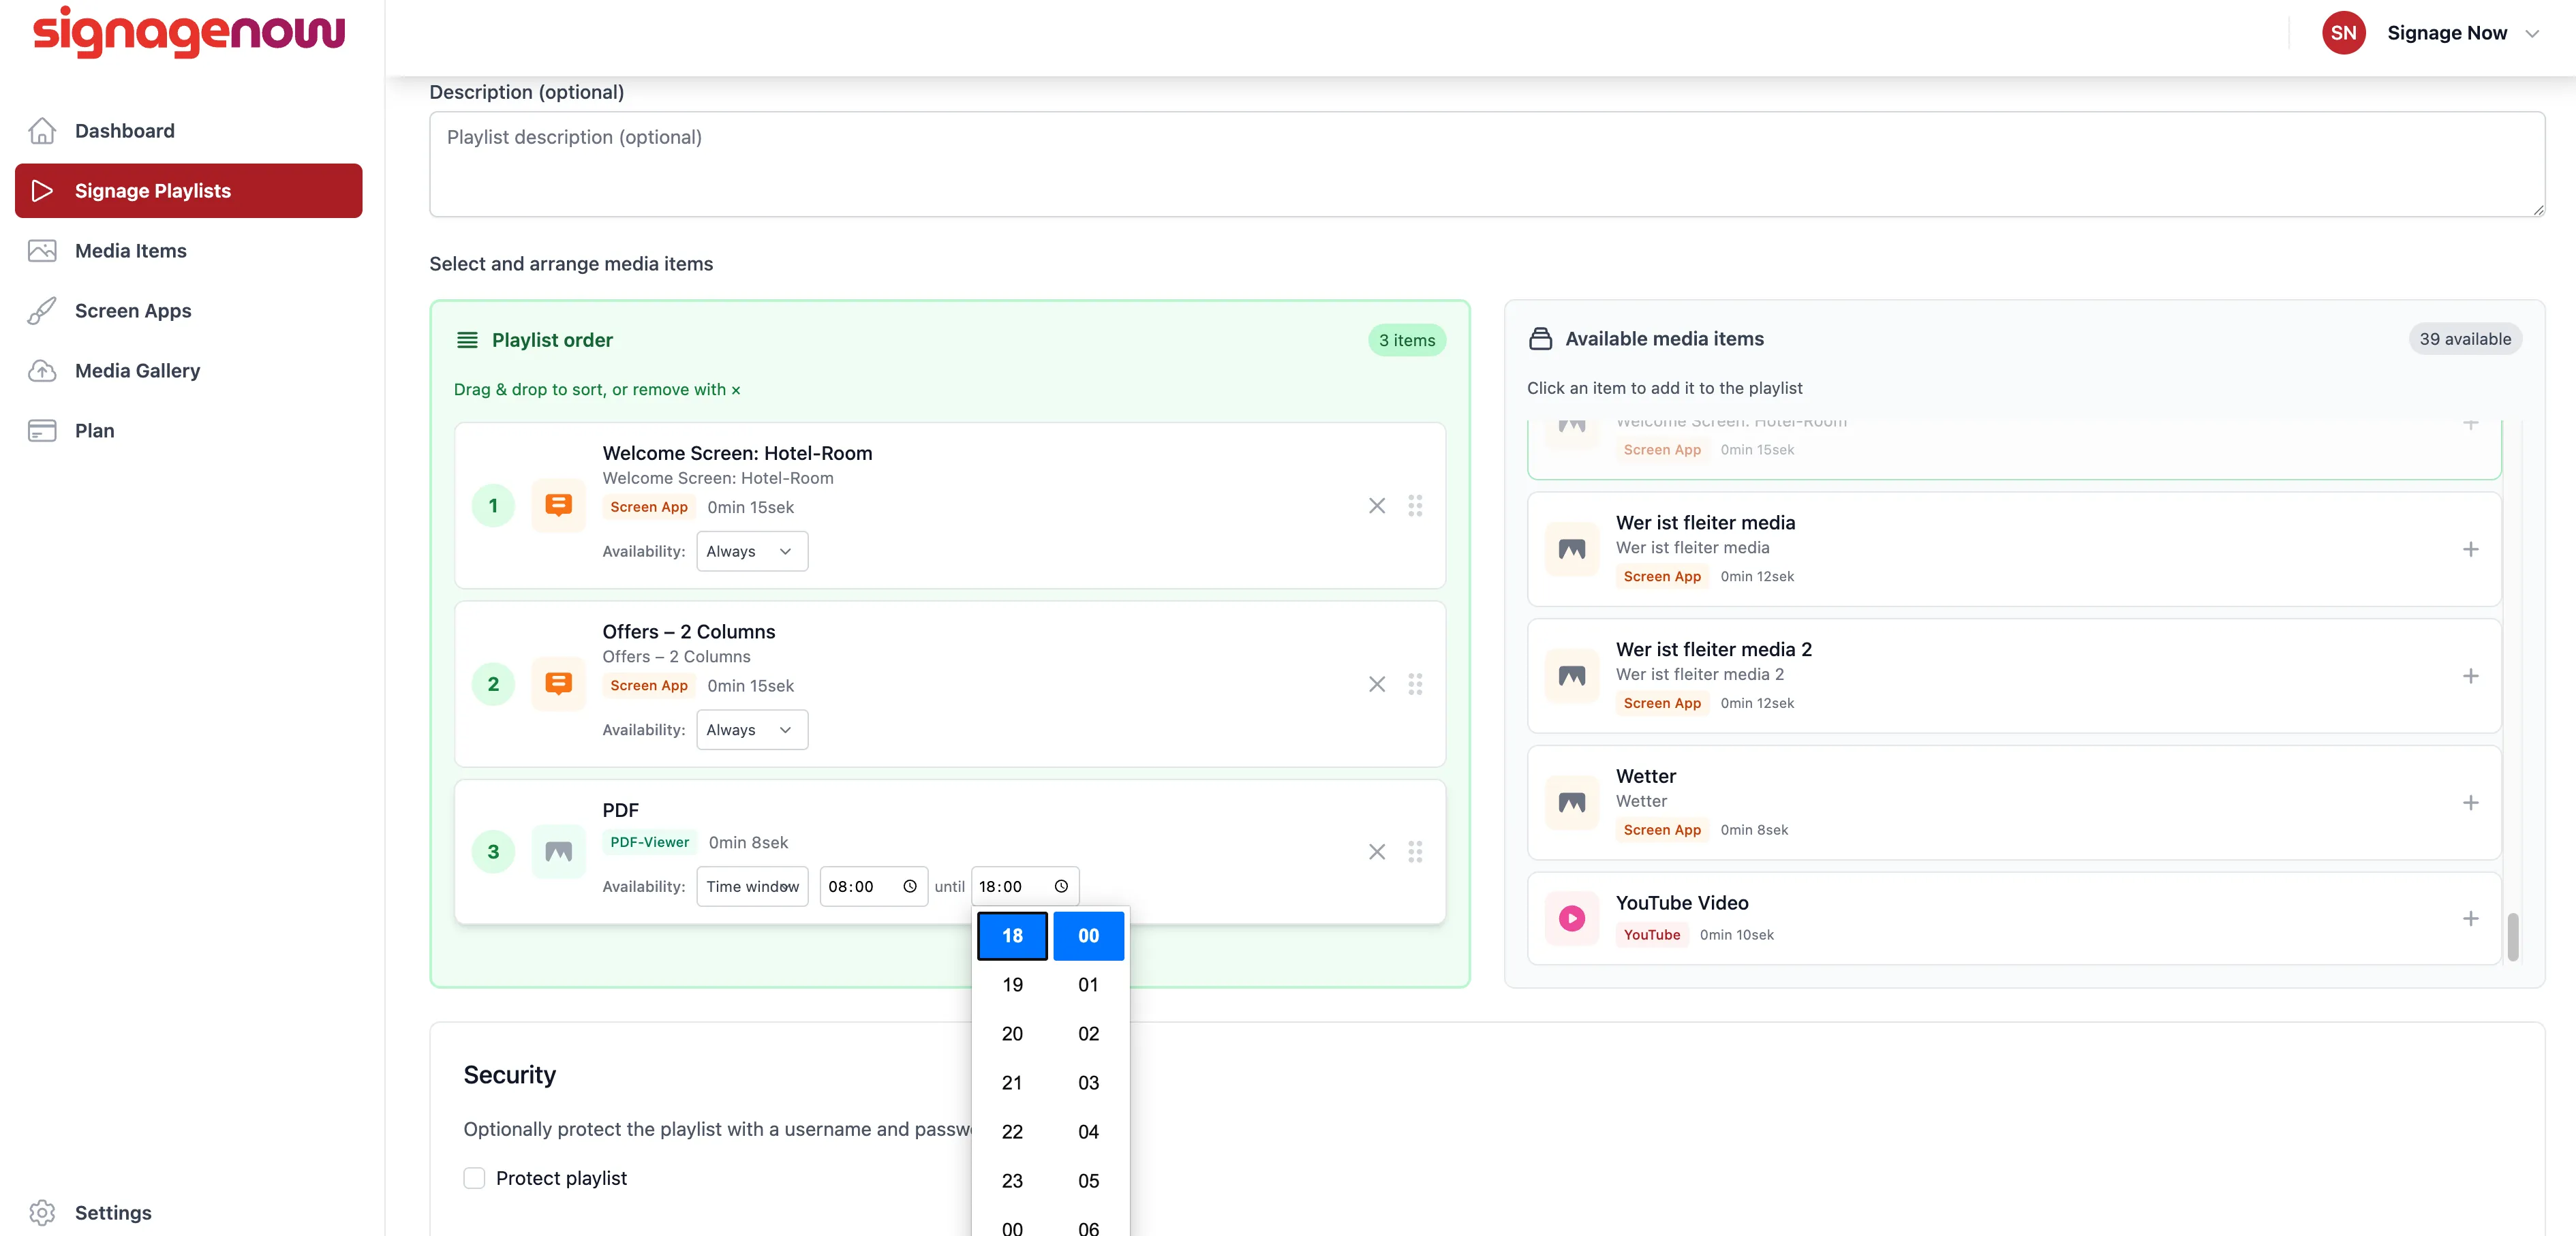2576x1236 pixels.
Task: Choose minute 04 in time picker
Action: [1088, 1132]
